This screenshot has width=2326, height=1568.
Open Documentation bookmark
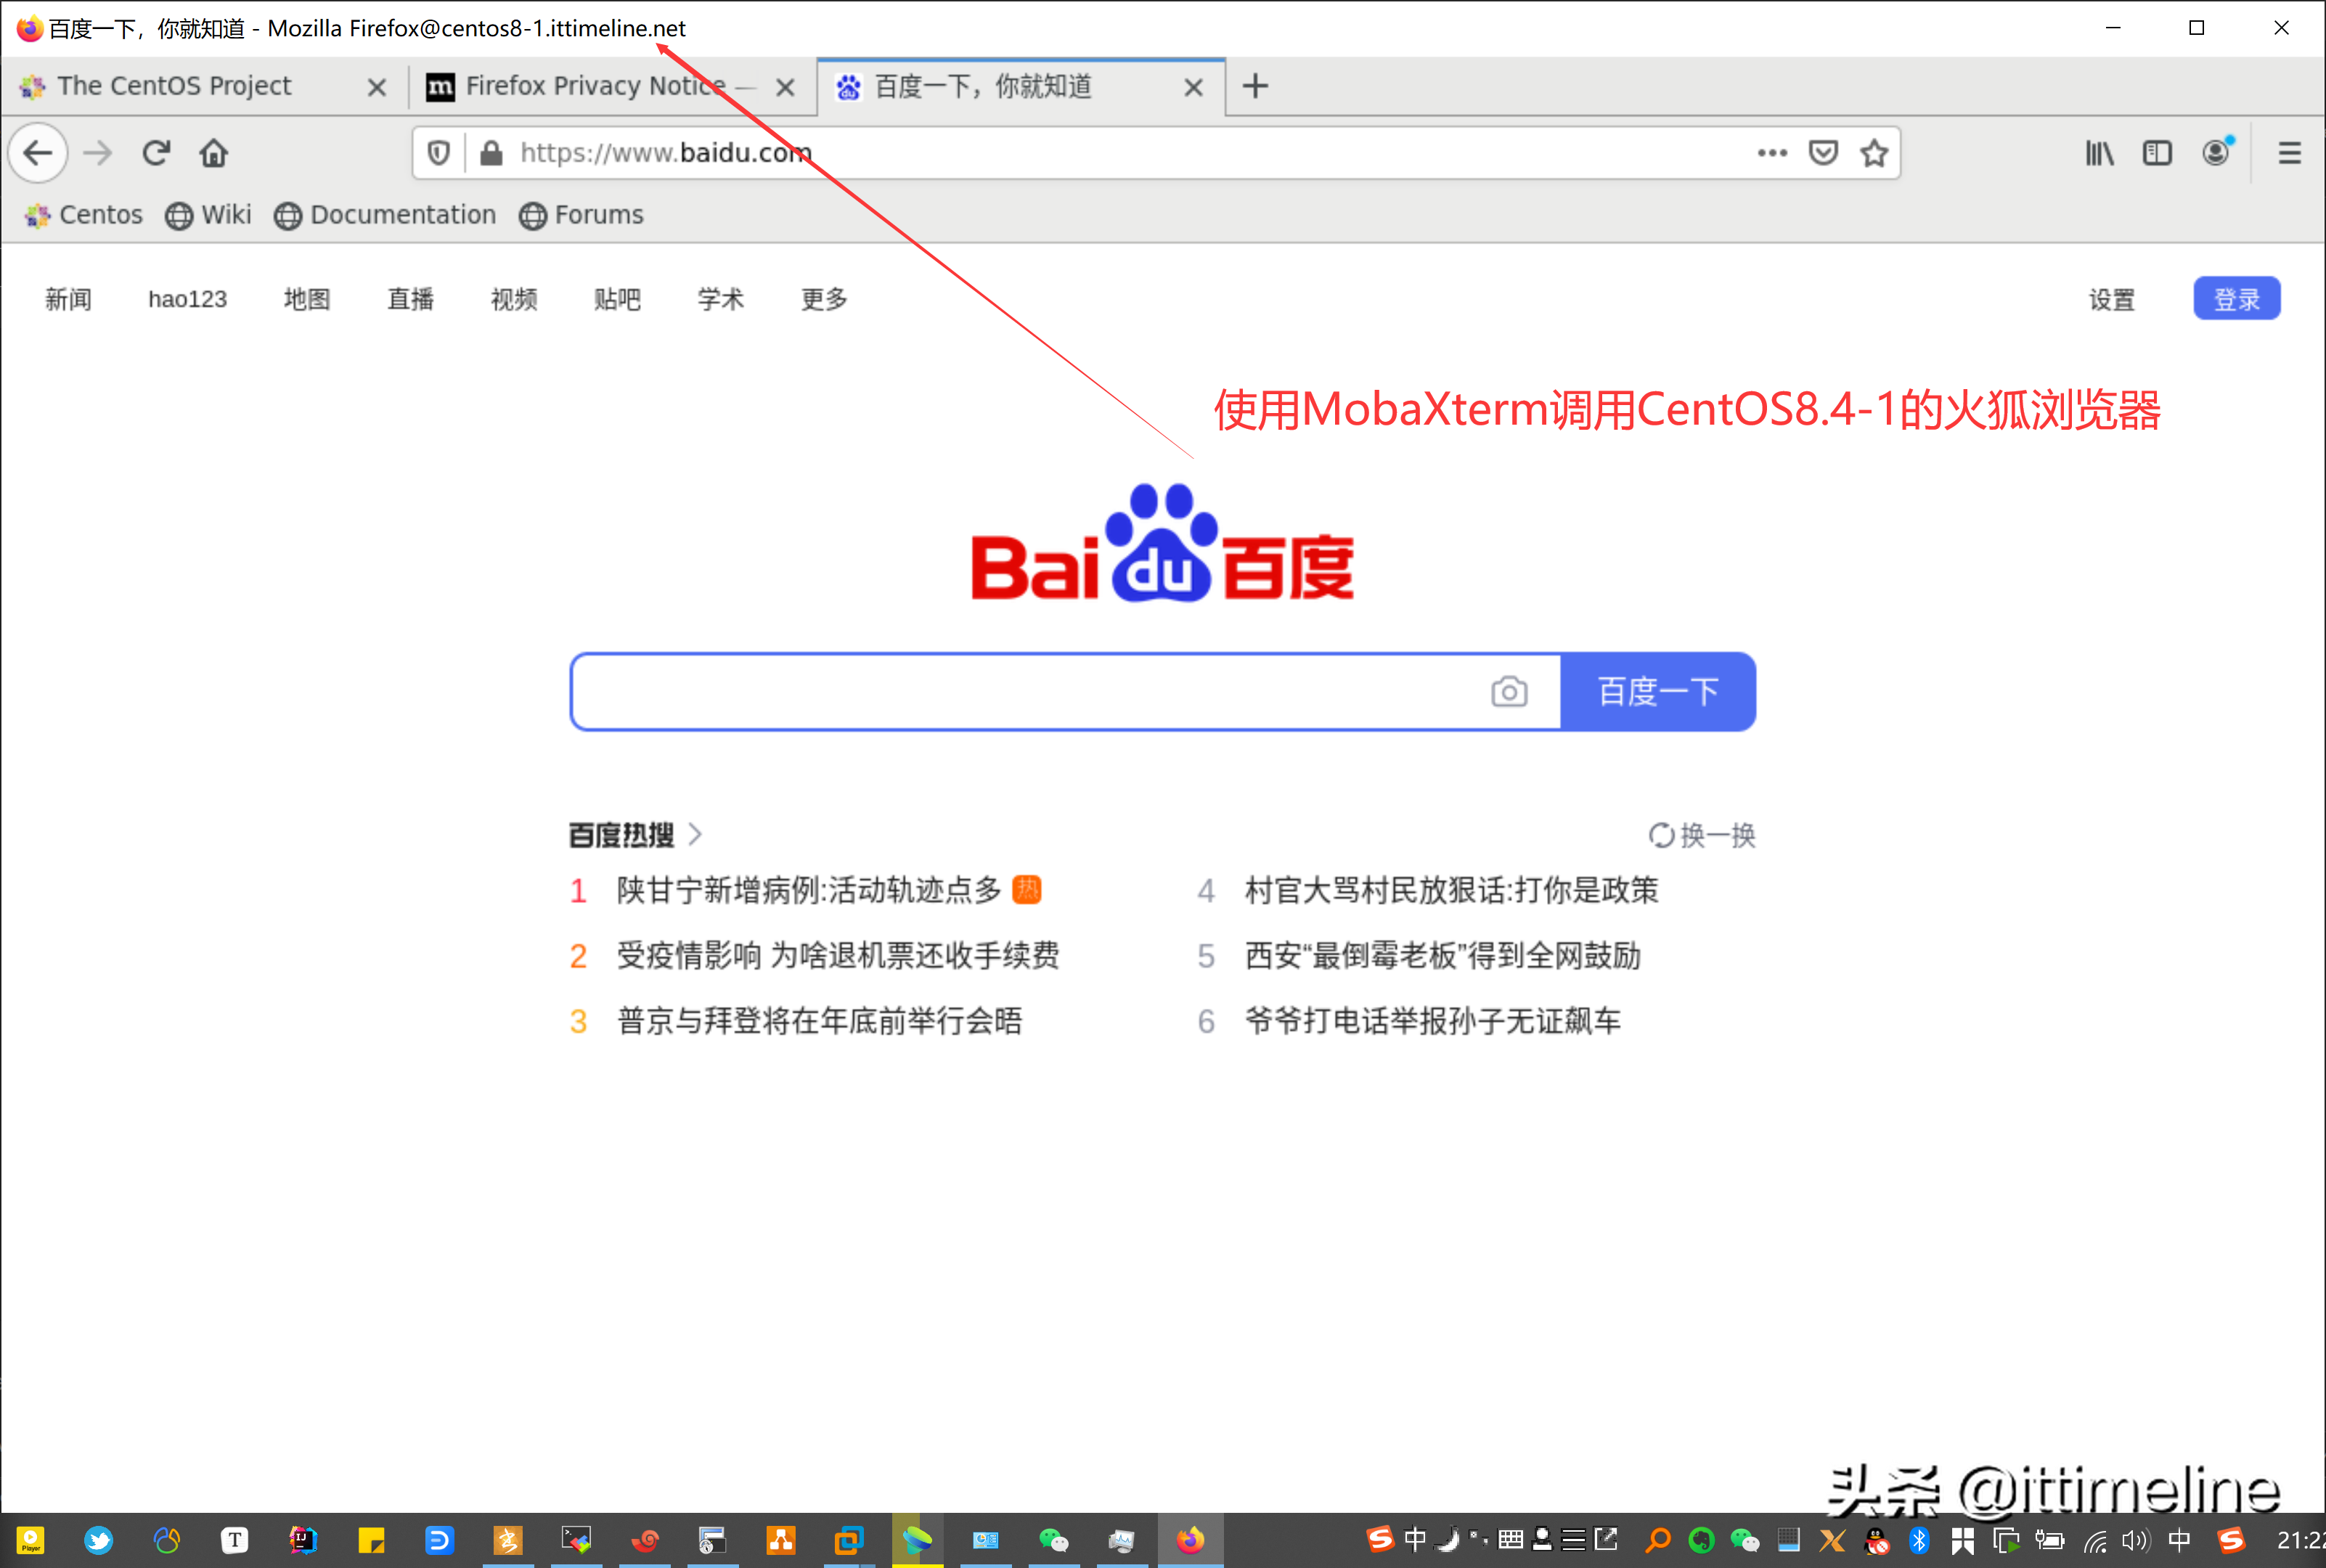pyautogui.click(x=385, y=215)
